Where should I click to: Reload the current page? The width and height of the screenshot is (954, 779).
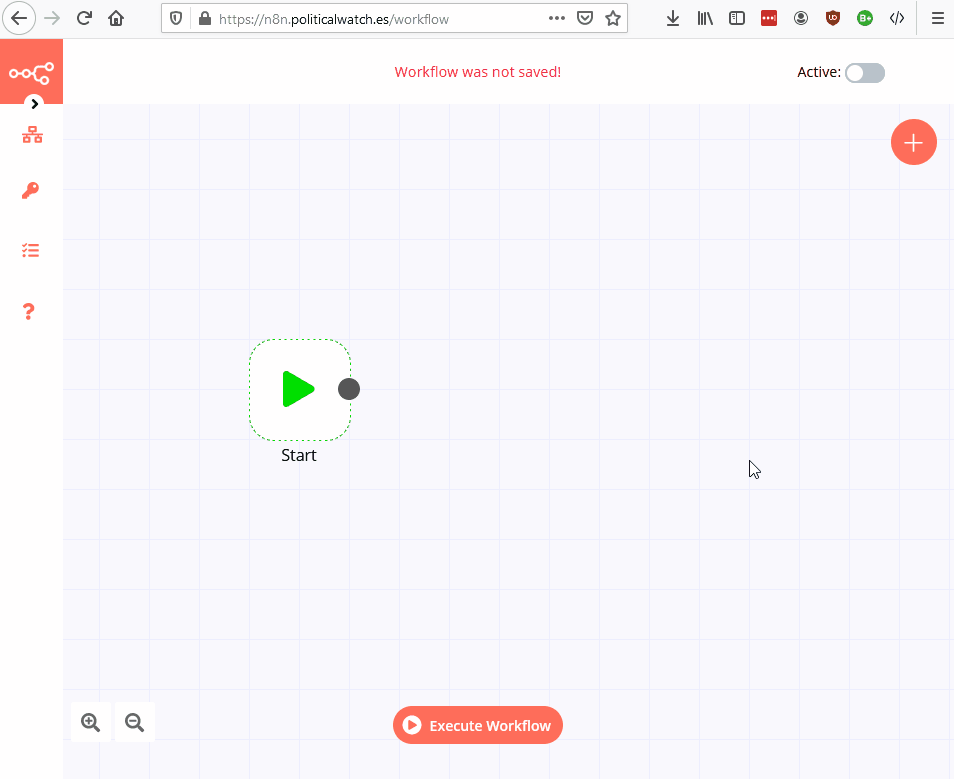click(84, 18)
